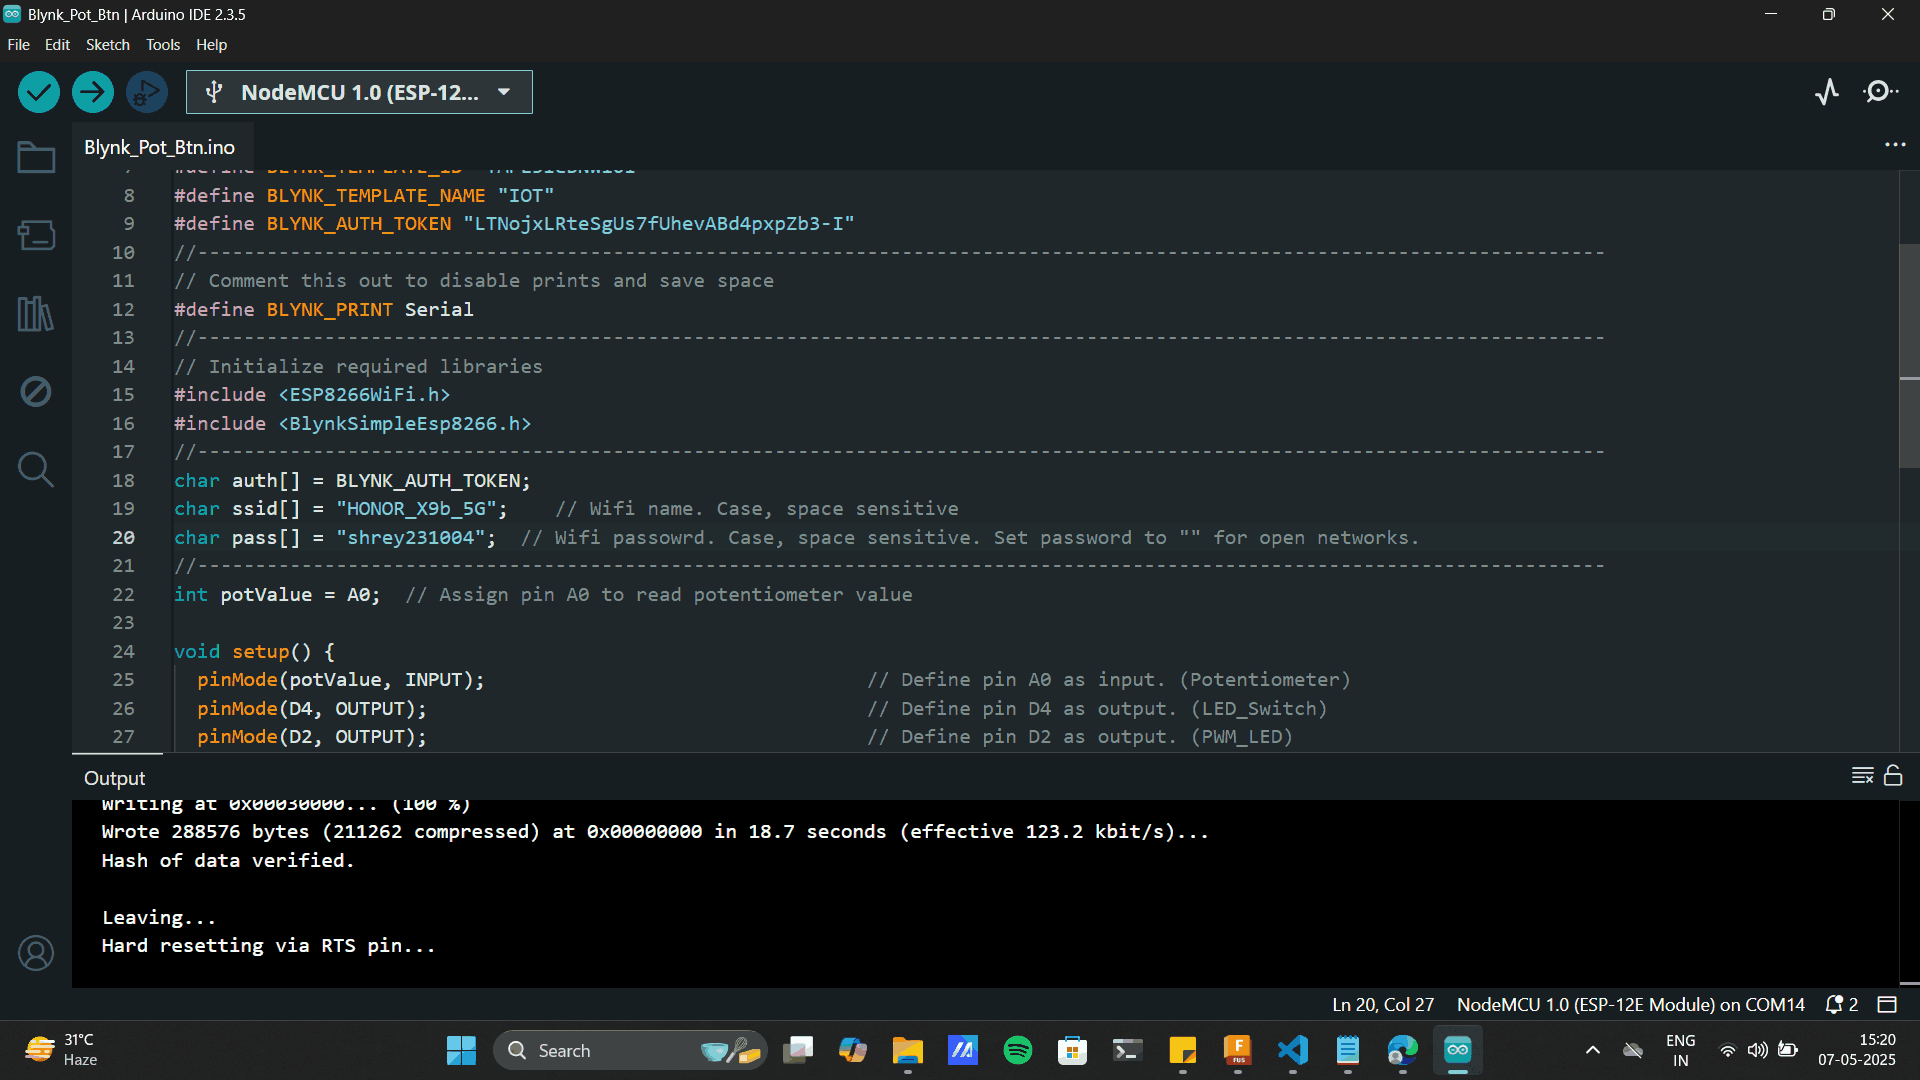
Task: Open the Sketch menu
Action: coord(107,45)
